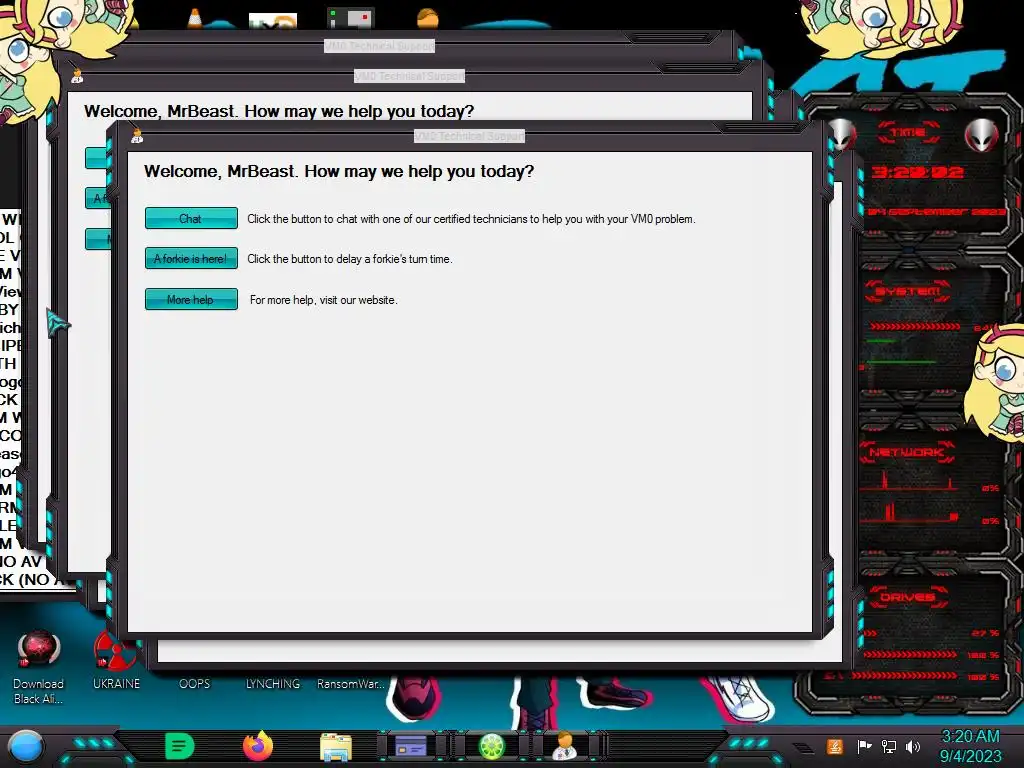The width and height of the screenshot is (1024, 768).
Task: Launch Firefox from the taskbar
Action: point(257,746)
